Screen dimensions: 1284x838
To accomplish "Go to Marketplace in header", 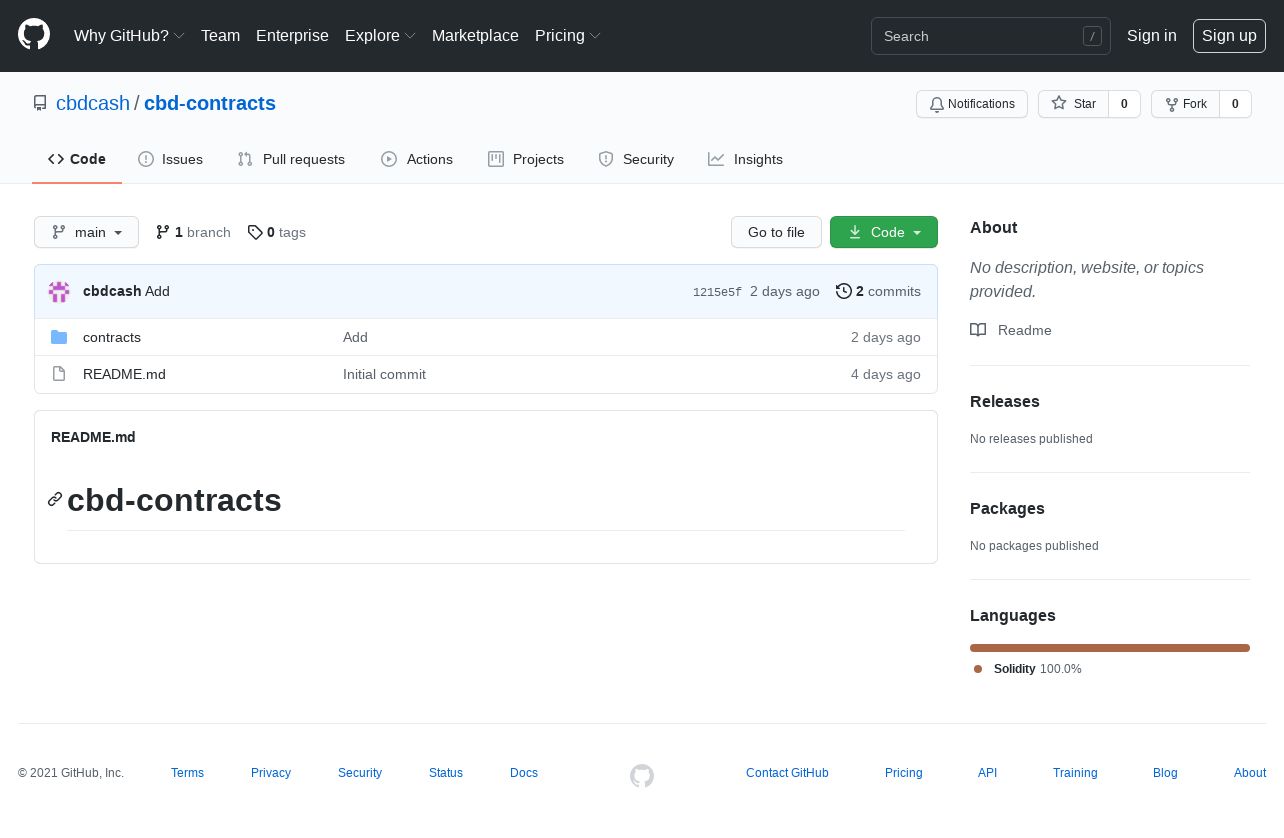I will coord(475,35).
